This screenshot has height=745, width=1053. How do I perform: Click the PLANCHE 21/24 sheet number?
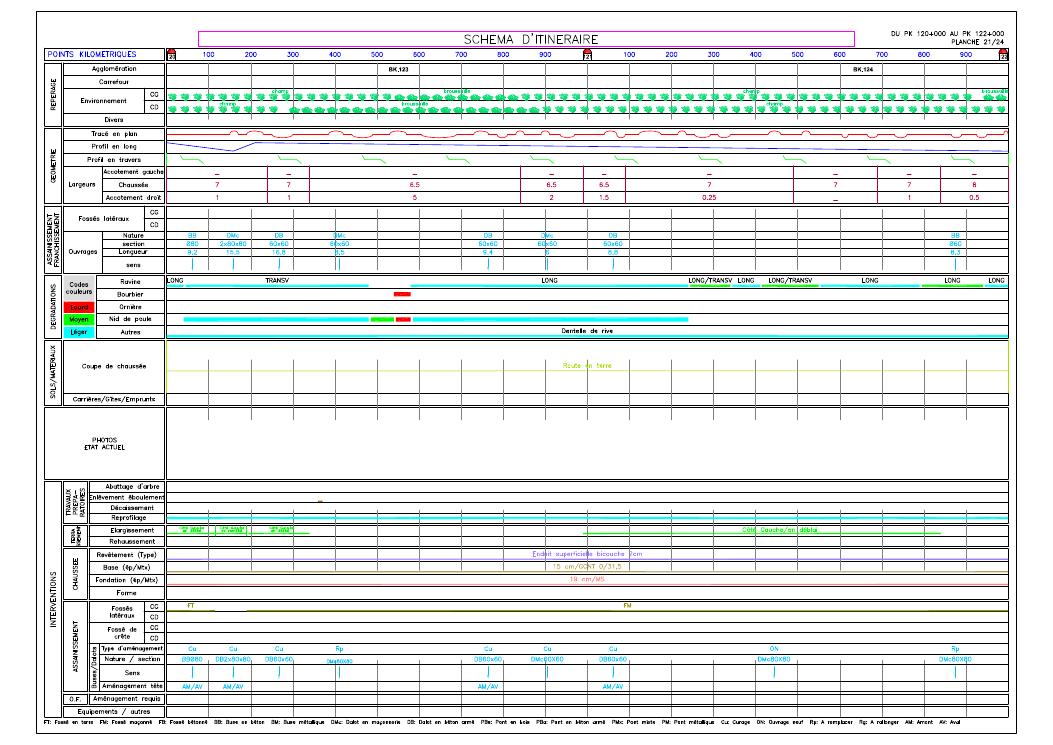977,42
